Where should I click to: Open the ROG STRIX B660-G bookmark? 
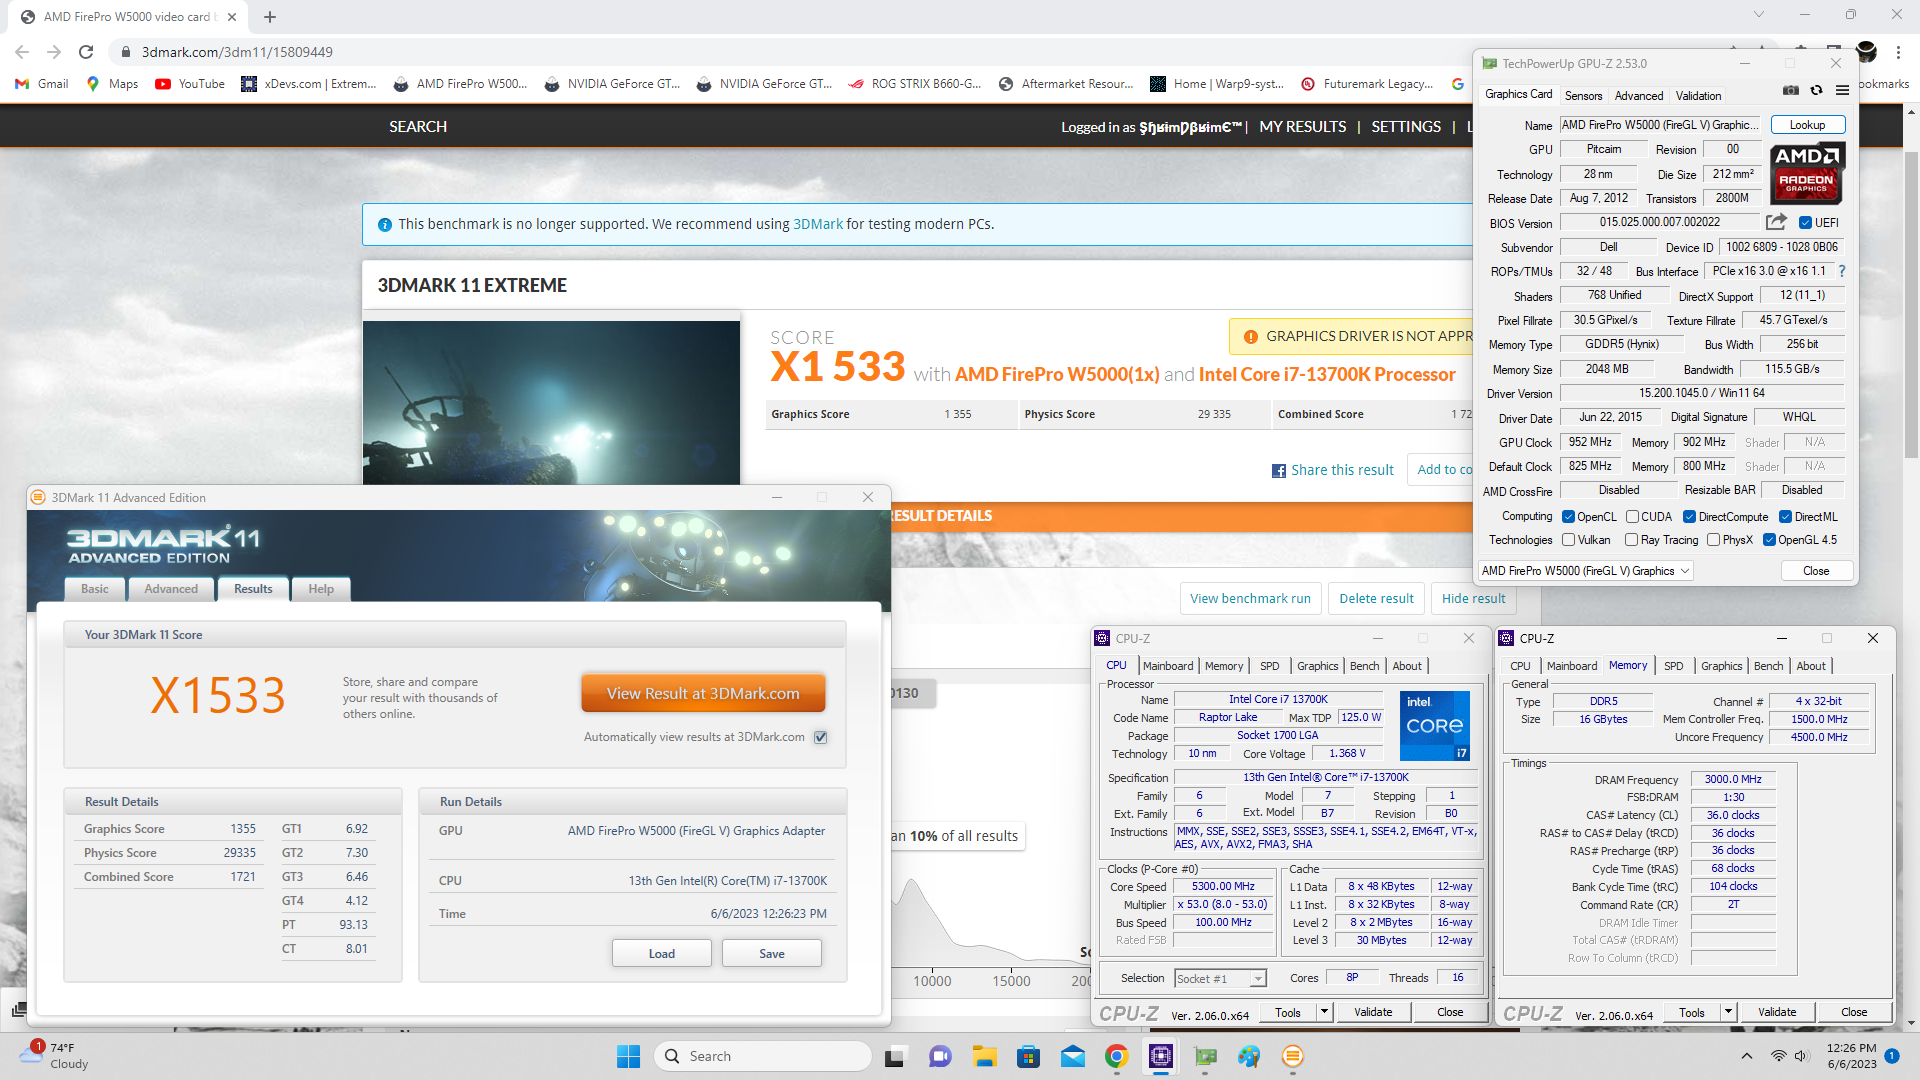[x=915, y=84]
